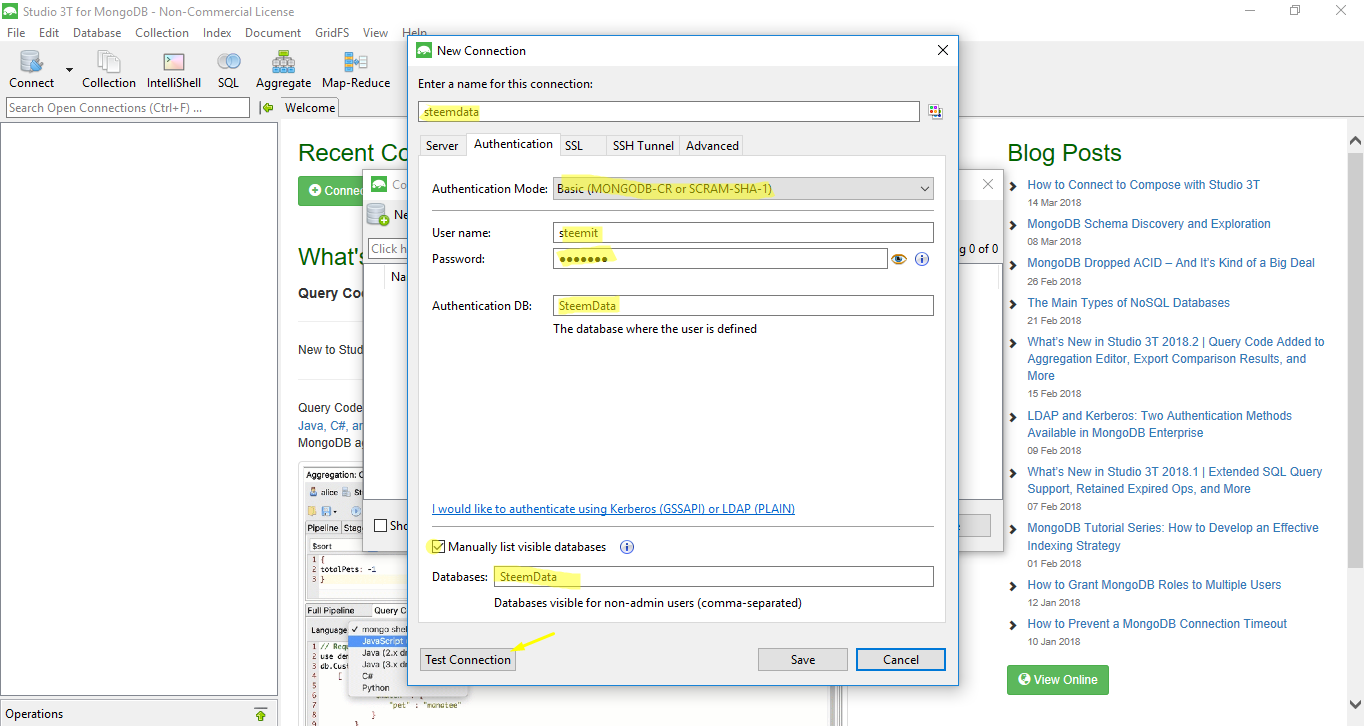Open the What's New in Studio 3T 2018.1 post
The width and height of the screenshot is (1364, 726).
tap(1175, 480)
